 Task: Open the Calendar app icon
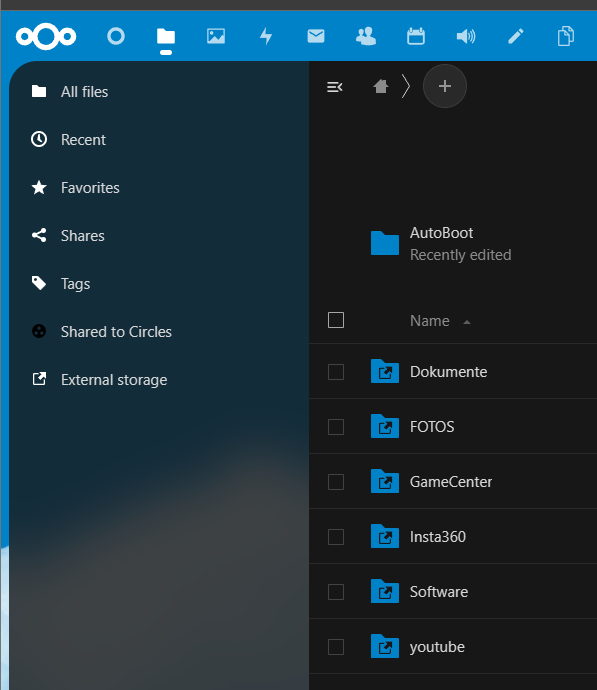416,36
